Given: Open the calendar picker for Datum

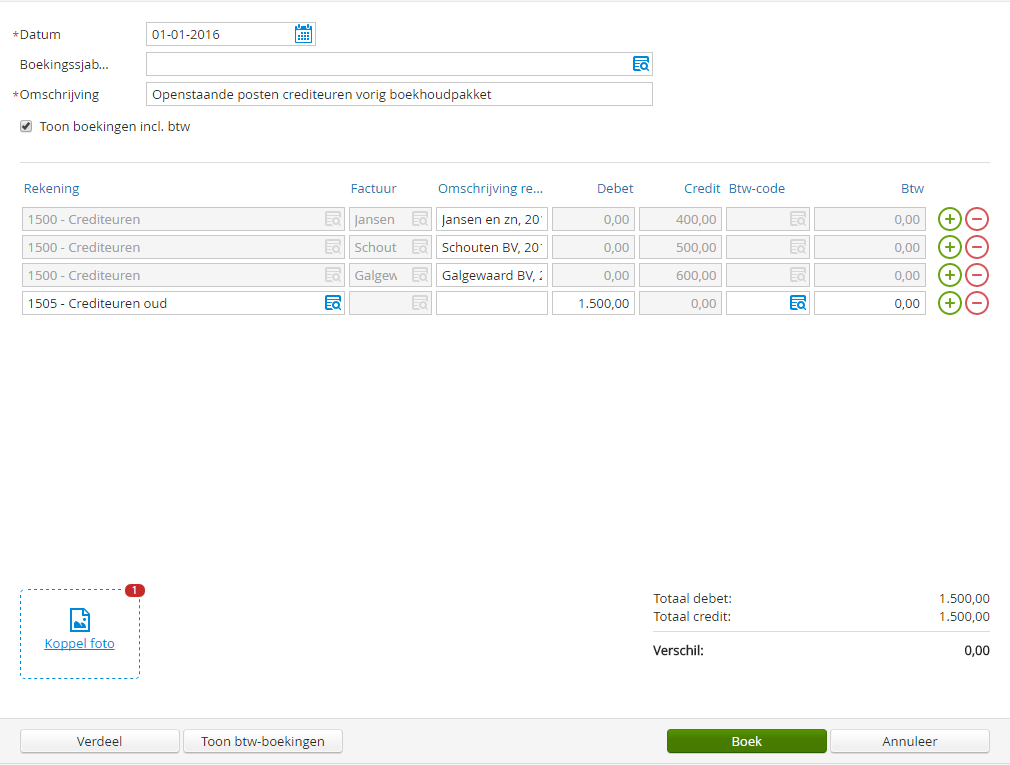Looking at the screenshot, I should pyautogui.click(x=303, y=35).
